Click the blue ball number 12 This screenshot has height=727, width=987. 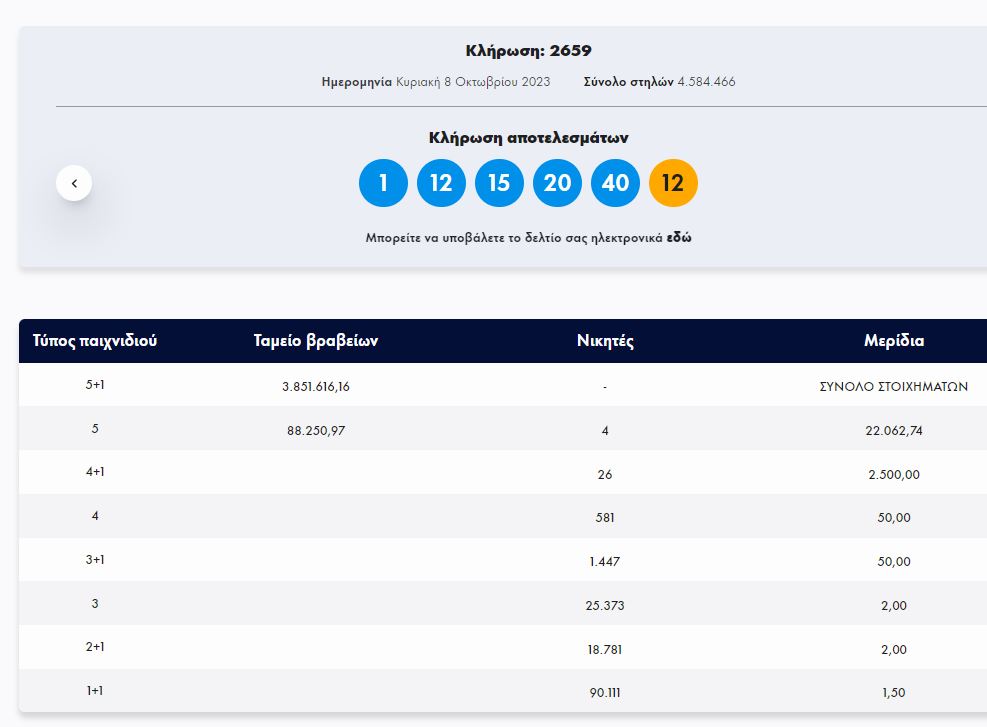(441, 183)
